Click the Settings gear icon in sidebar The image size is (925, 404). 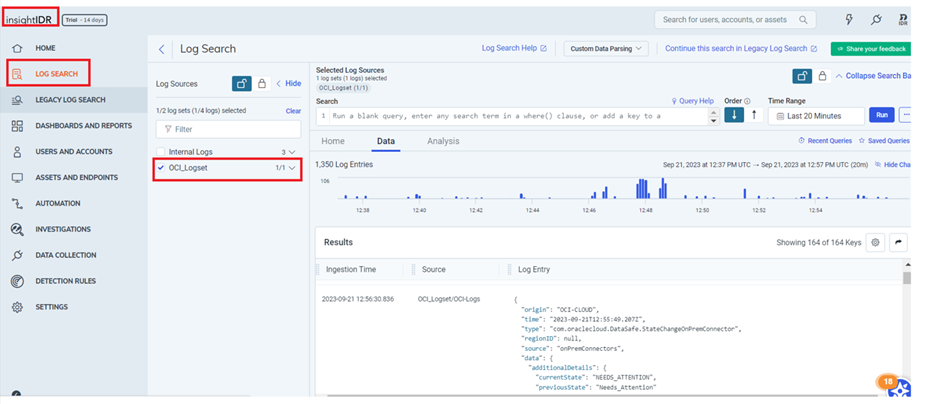(17, 307)
